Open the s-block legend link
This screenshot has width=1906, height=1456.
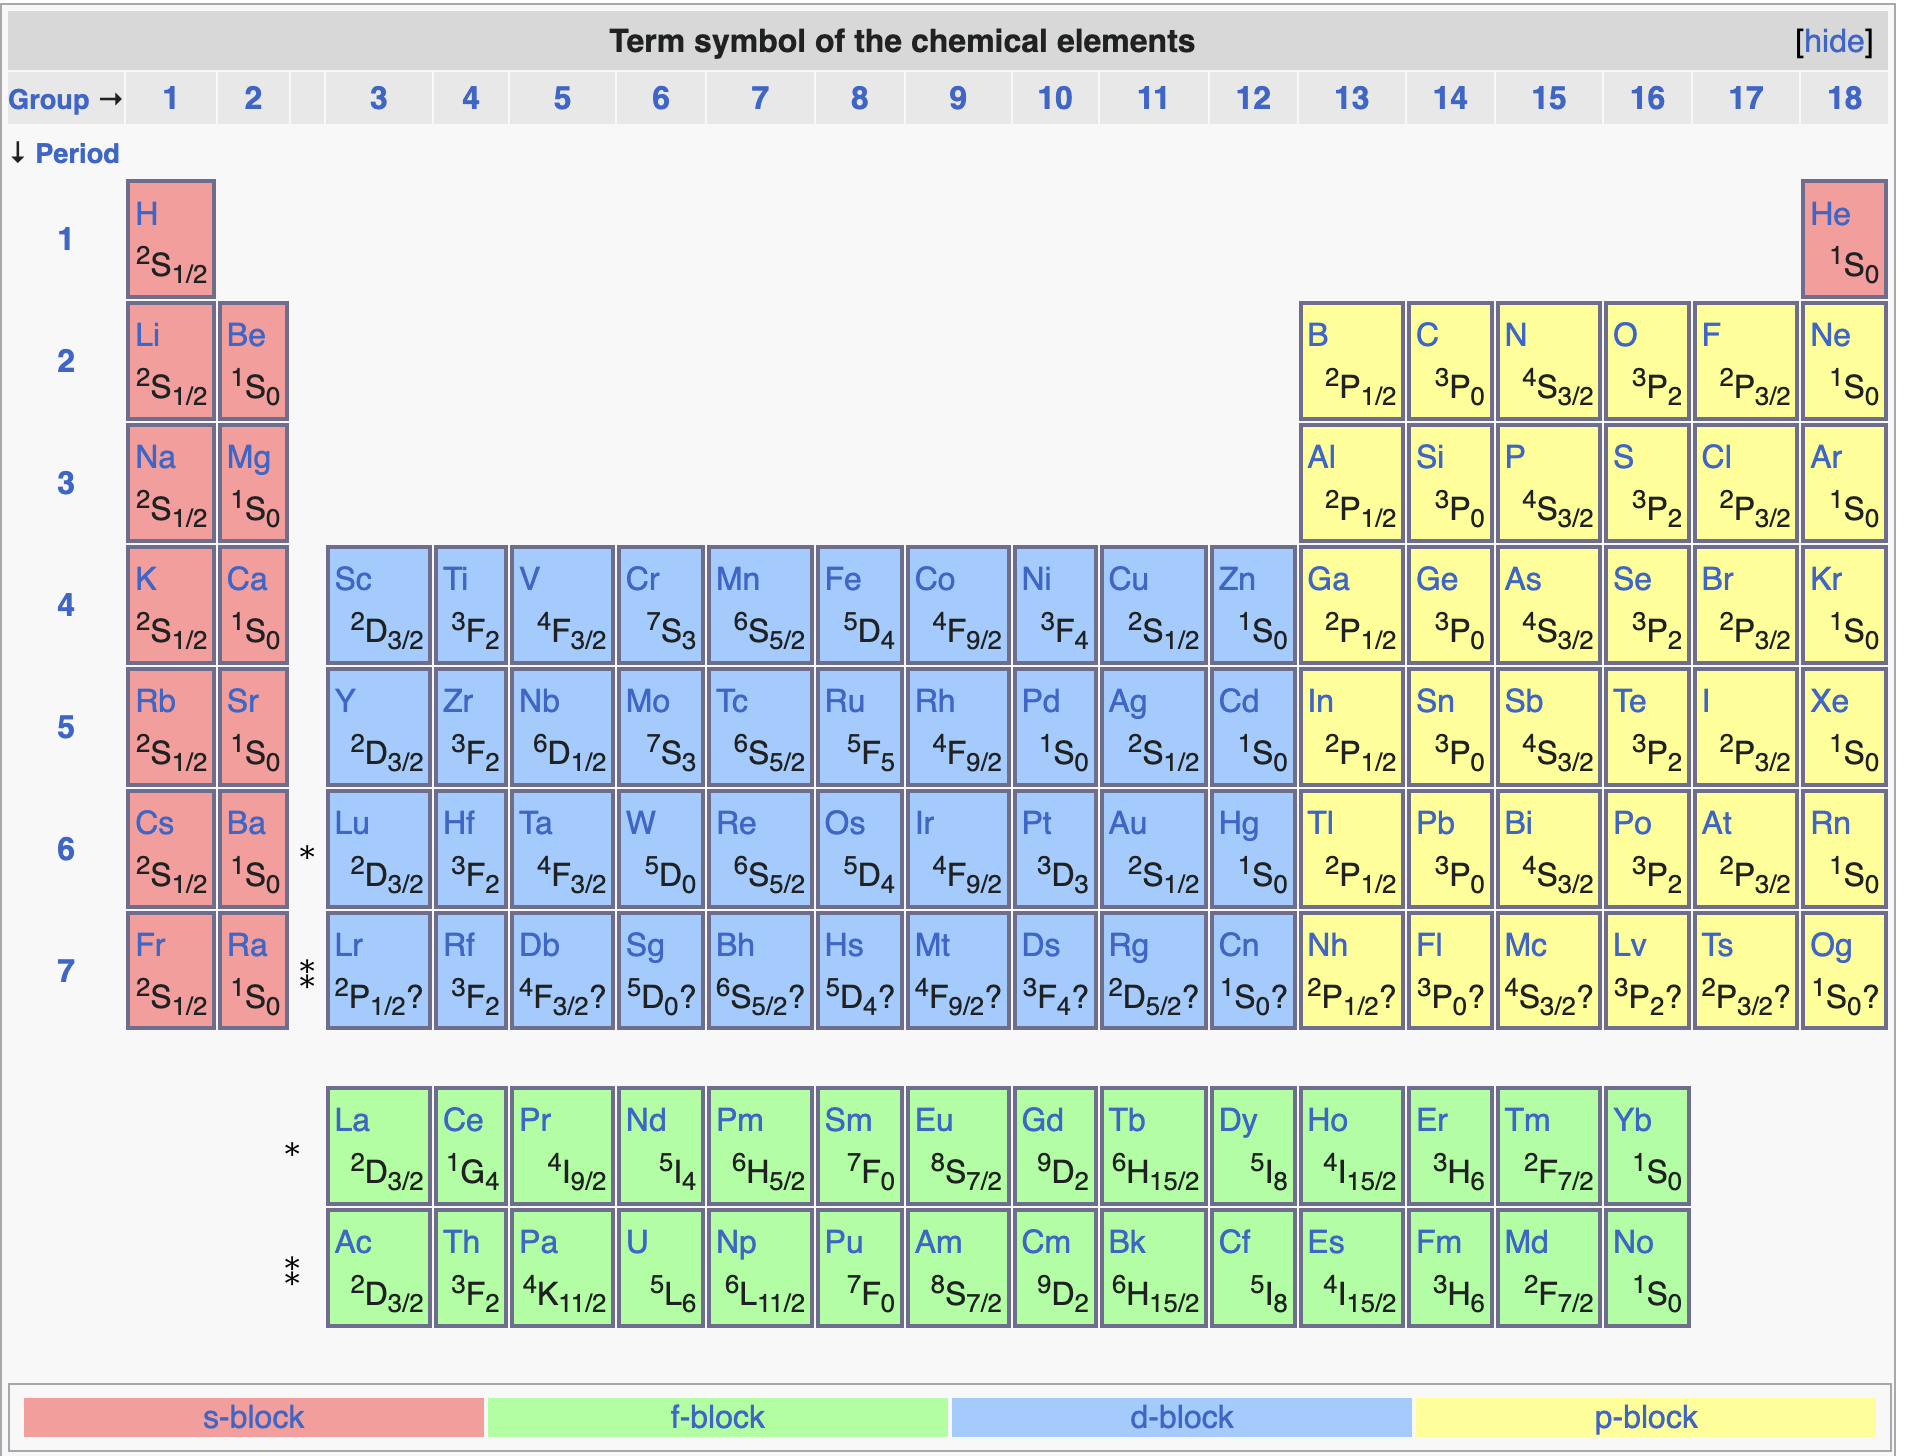253,1417
